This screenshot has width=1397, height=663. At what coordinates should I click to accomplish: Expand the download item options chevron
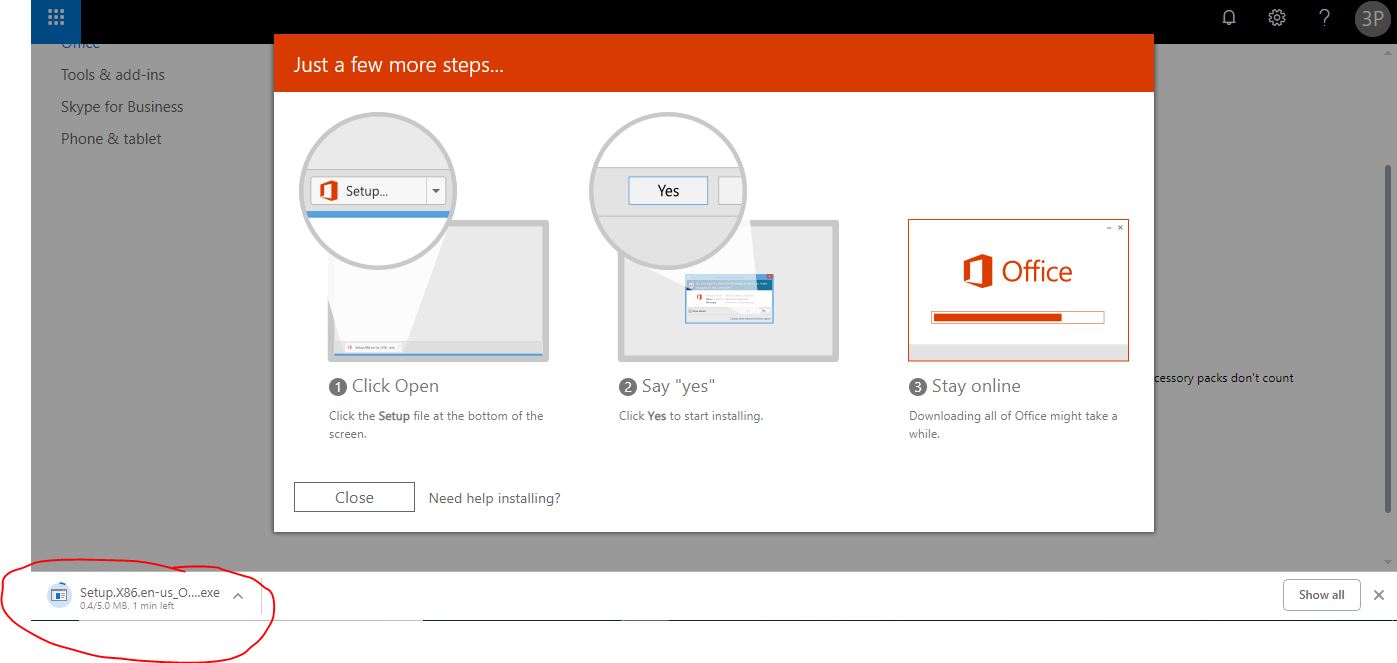pos(238,596)
